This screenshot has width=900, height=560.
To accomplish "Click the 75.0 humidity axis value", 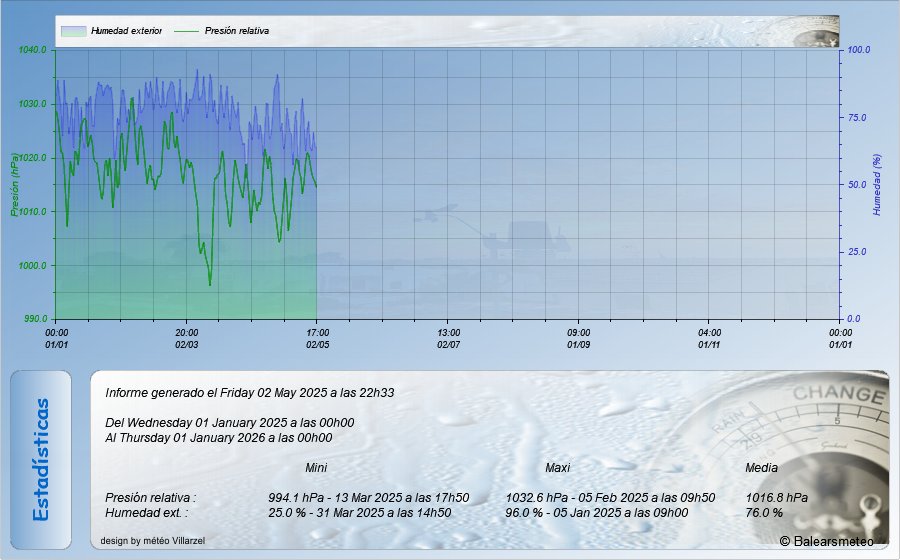I will tap(857, 118).
